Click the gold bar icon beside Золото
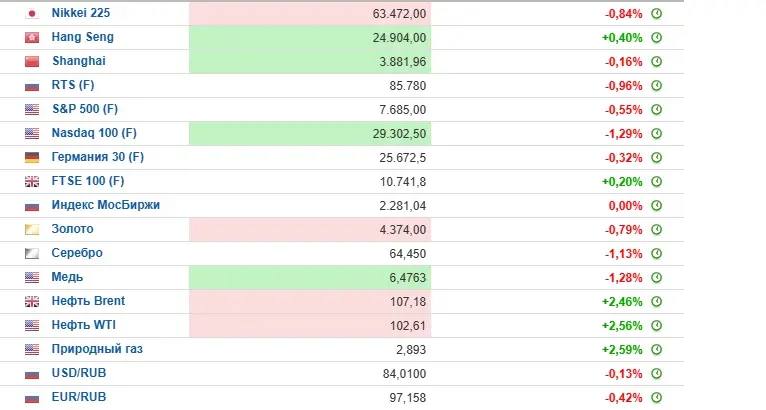This screenshot has width=766, height=410. pyautogui.click(x=32, y=229)
